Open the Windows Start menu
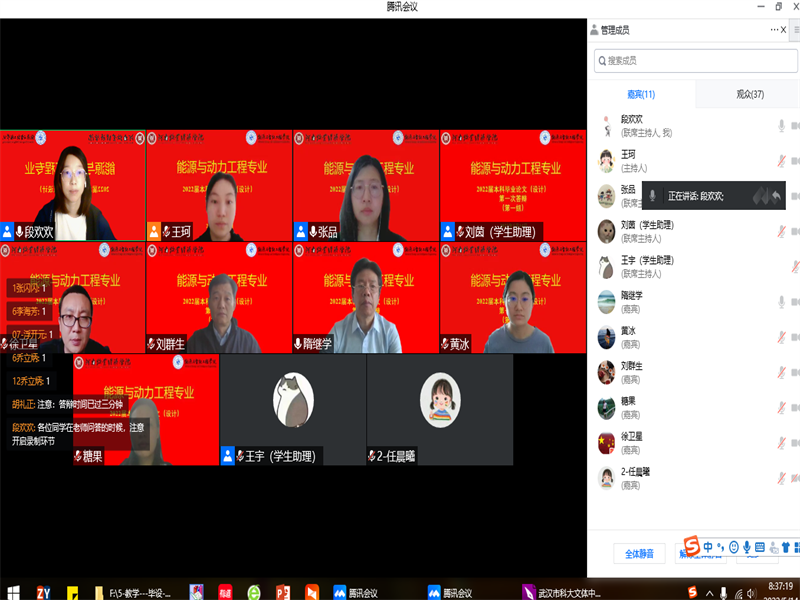 tap(14, 592)
